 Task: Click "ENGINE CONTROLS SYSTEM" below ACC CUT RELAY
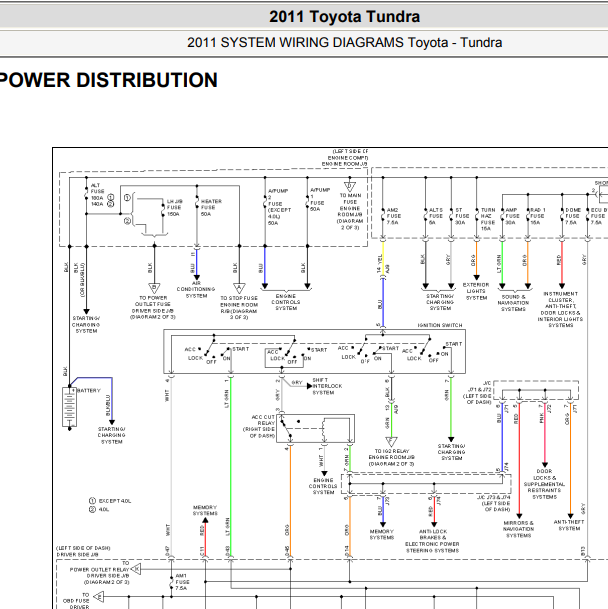coord(323,486)
